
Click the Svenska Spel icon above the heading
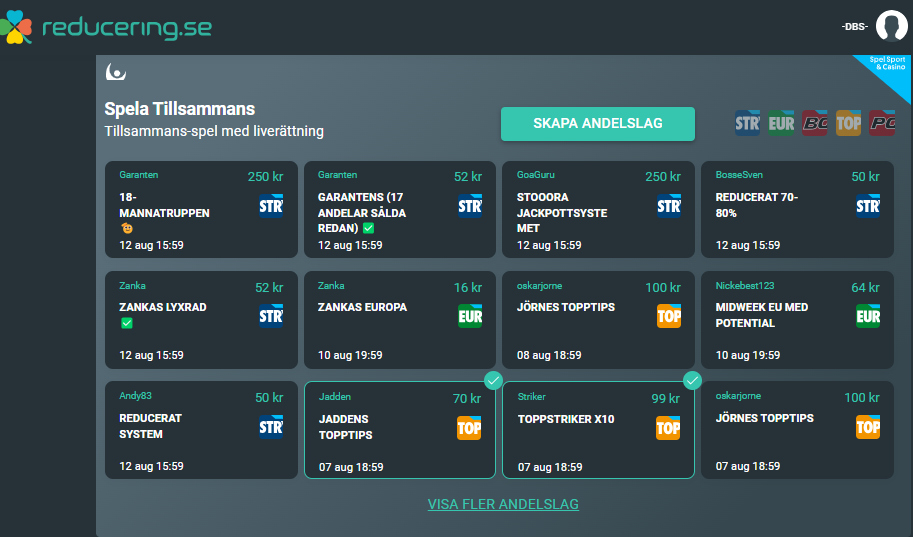coord(115,72)
